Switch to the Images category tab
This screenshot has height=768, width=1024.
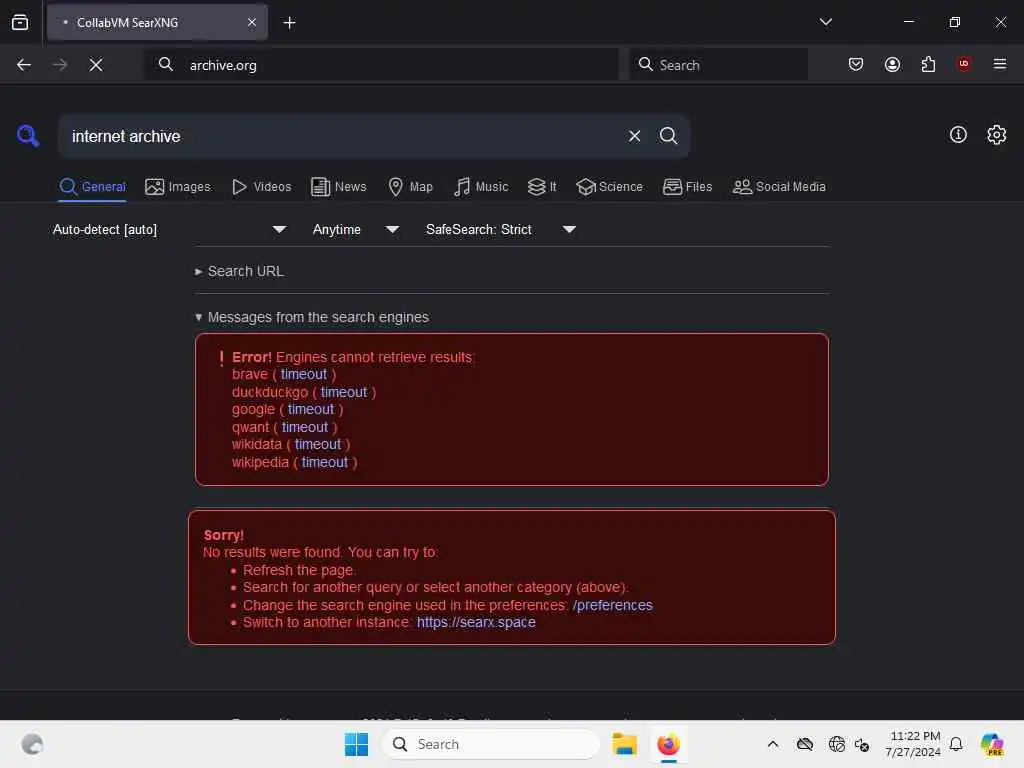click(x=178, y=187)
